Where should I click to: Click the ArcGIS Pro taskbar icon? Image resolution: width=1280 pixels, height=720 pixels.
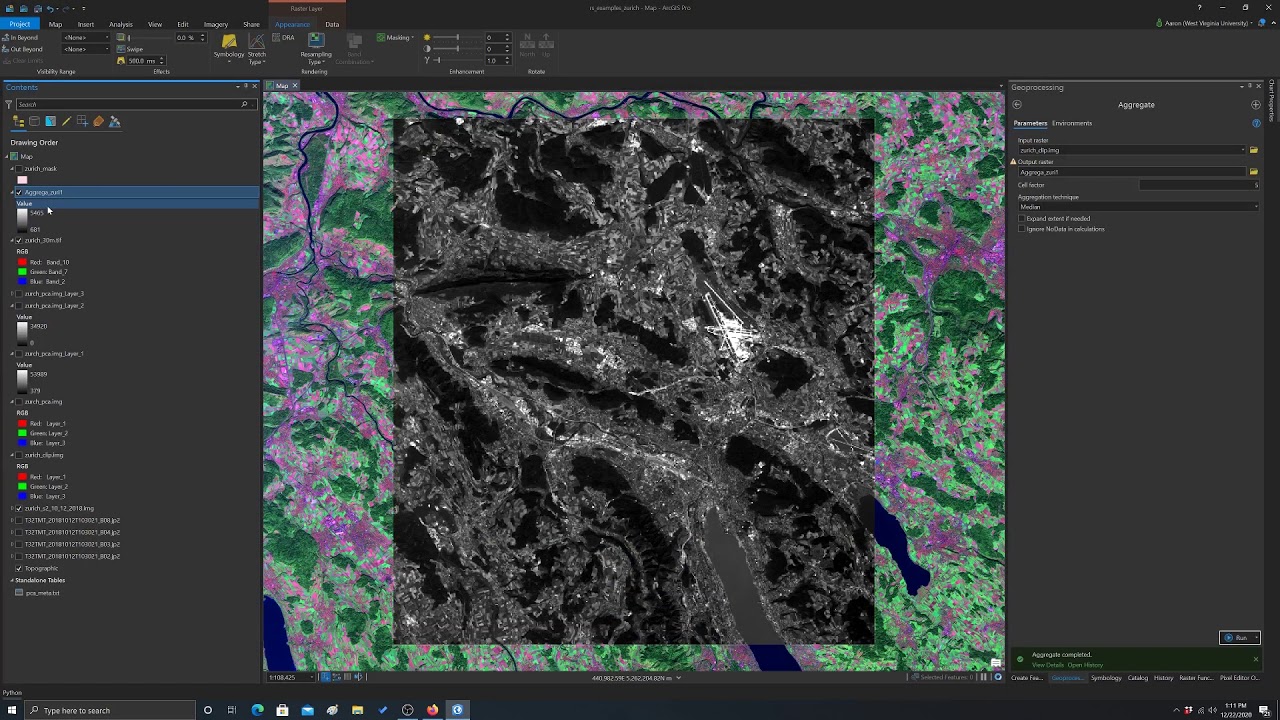click(x=457, y=710)
